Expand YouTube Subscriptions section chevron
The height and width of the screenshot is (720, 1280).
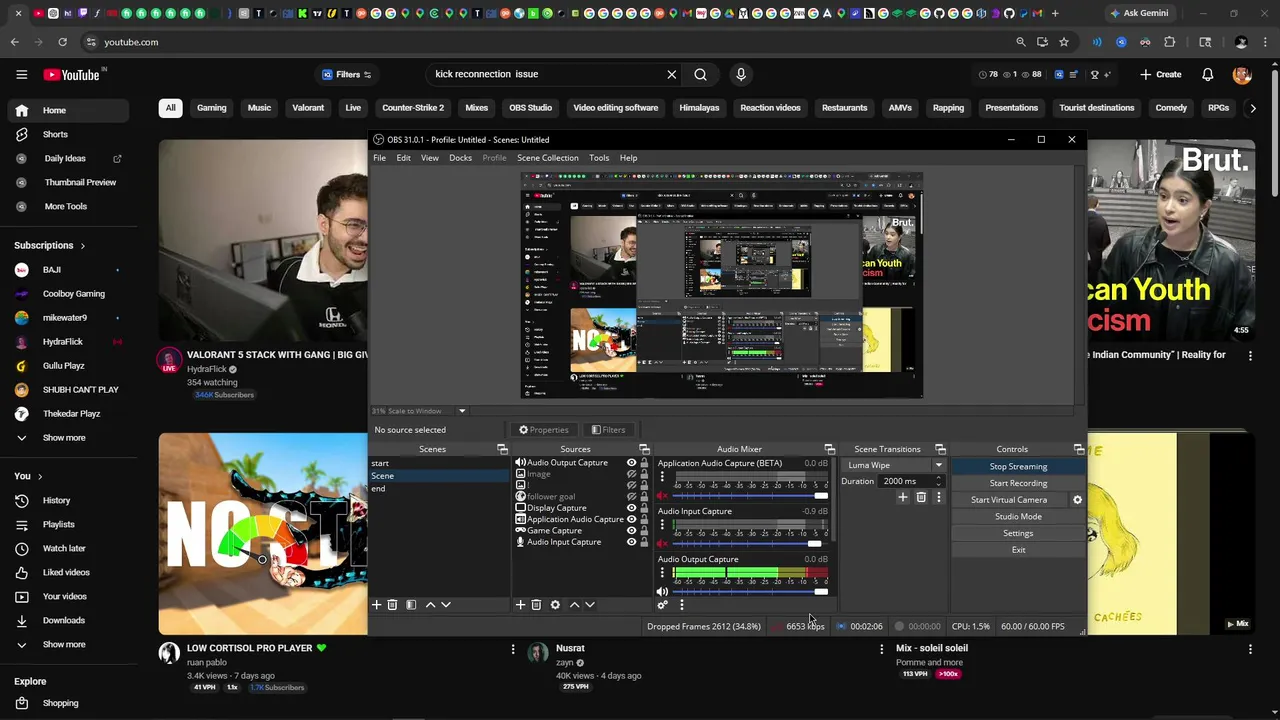(x=82, y=246)
